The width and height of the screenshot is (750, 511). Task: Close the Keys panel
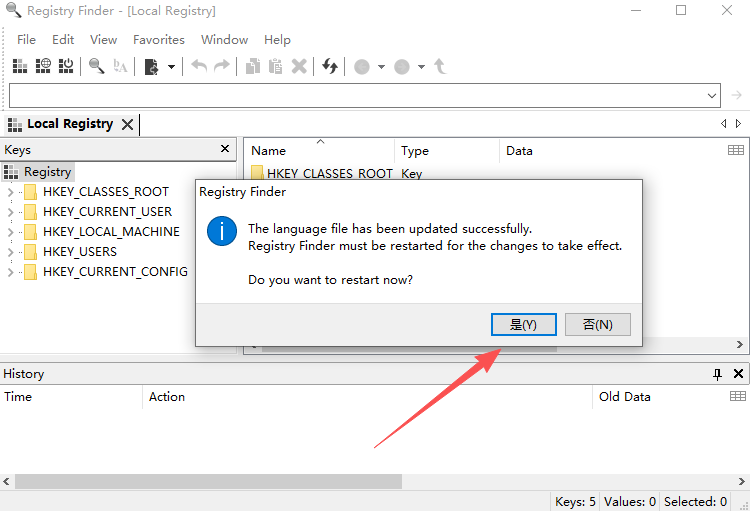[225, 149]
